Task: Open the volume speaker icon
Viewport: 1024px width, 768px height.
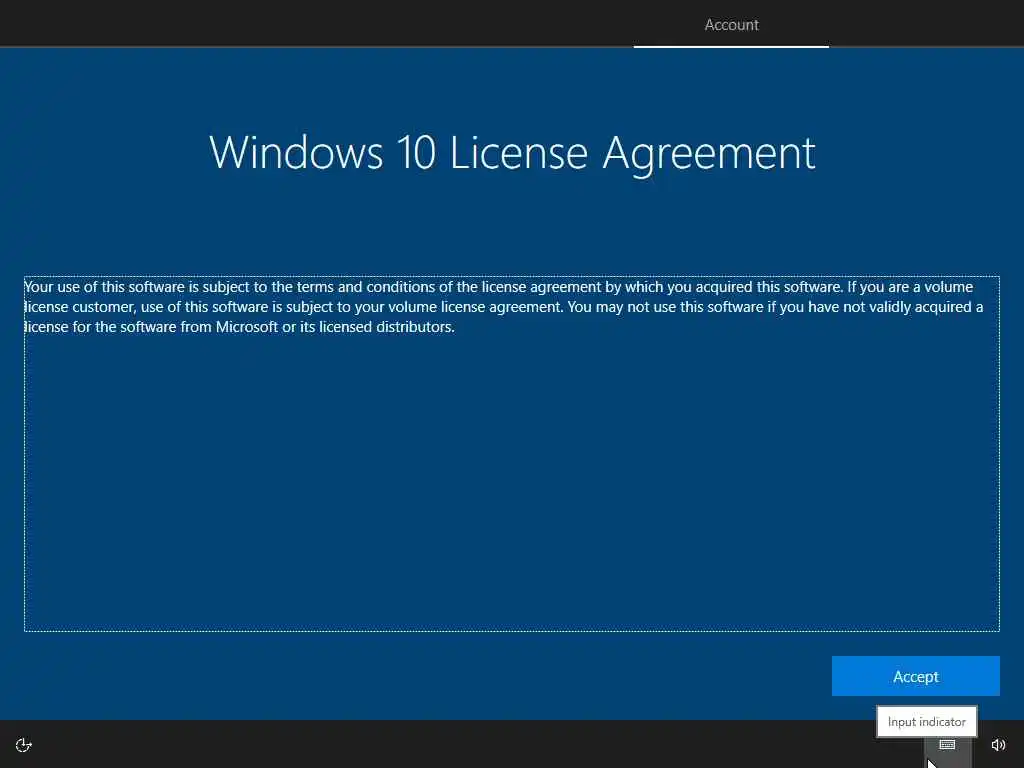Action: [998, 744]
